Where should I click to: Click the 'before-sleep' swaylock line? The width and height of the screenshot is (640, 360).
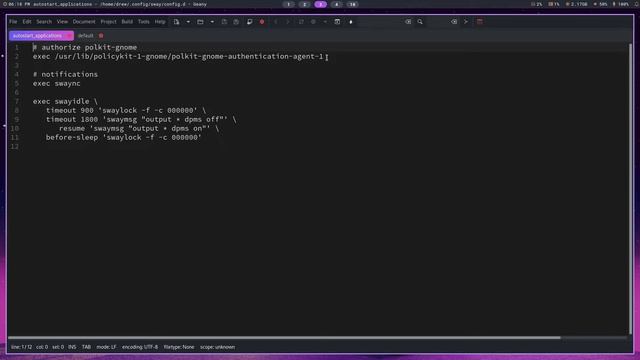pyautogui.click(x=124, y=137)
